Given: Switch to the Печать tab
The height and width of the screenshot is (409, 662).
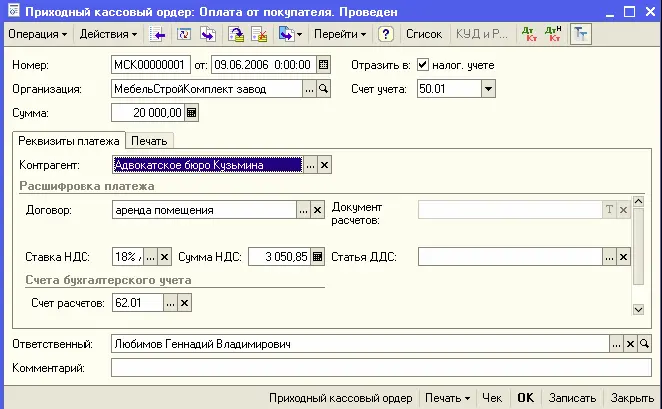Looking at the screenshot, I should (x=149, y=141).
